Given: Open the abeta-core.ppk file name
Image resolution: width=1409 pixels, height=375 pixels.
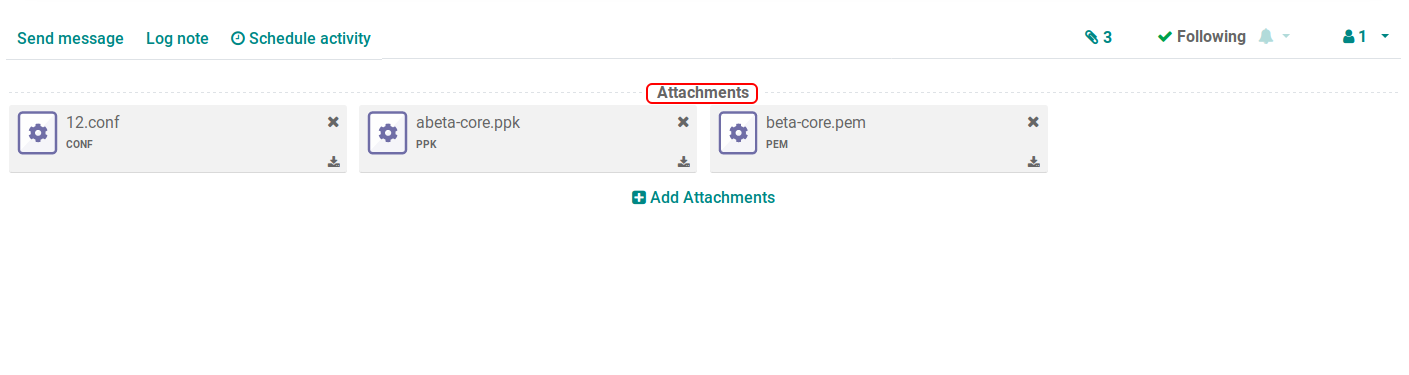Looking at the screenshot, I should click(468, 123).
